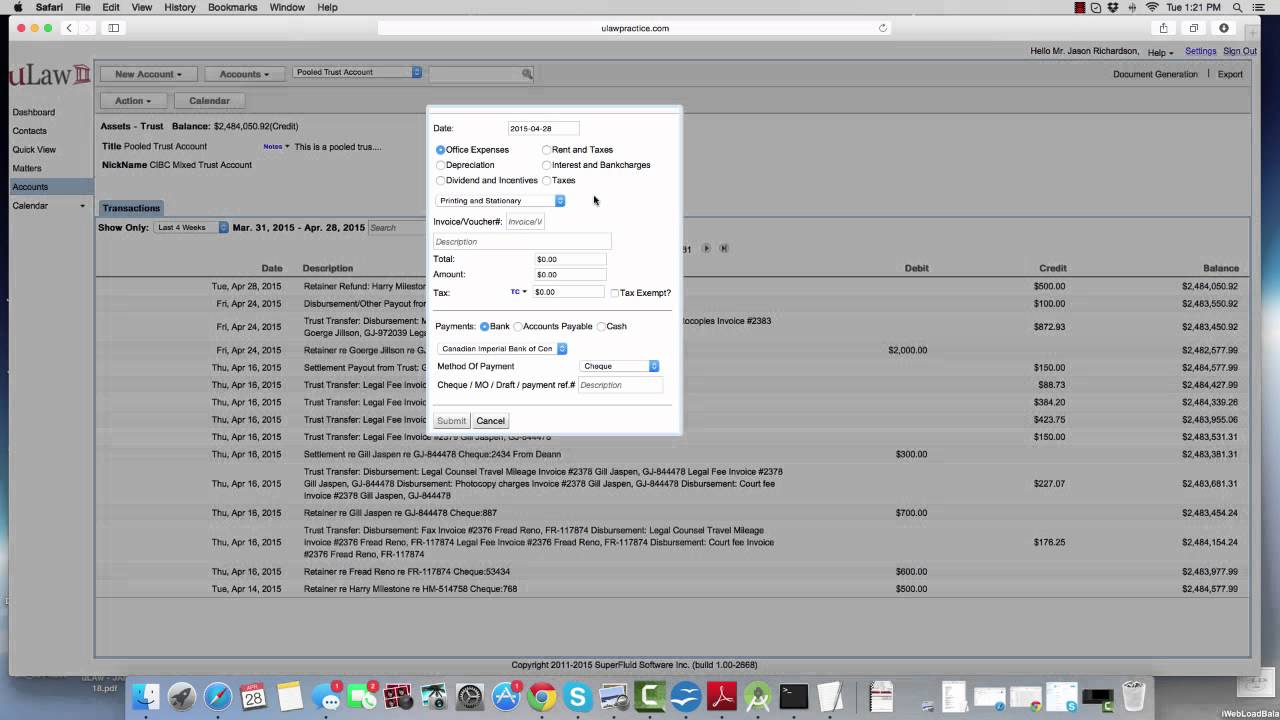Viewport: 1280px width, 720px height.
Task: Open Adobe Acrobat from the Dock
Action: point(722,696)
